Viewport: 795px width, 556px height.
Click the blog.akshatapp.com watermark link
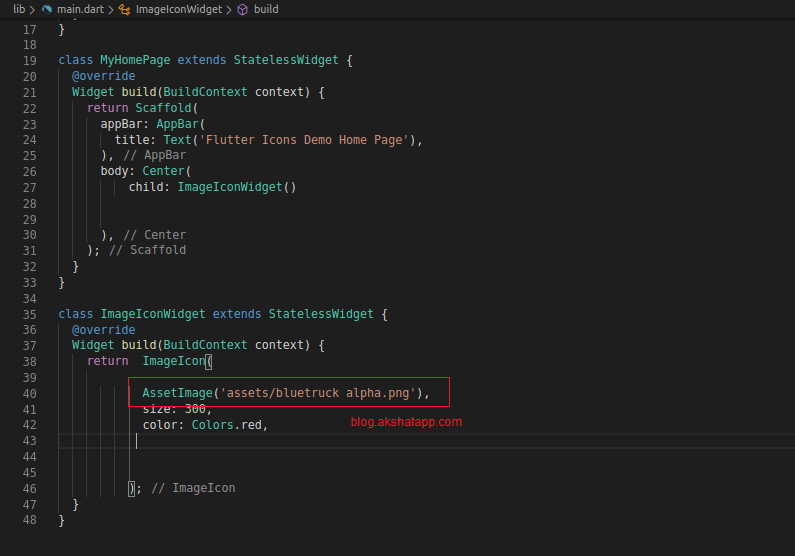click(406, 422)
